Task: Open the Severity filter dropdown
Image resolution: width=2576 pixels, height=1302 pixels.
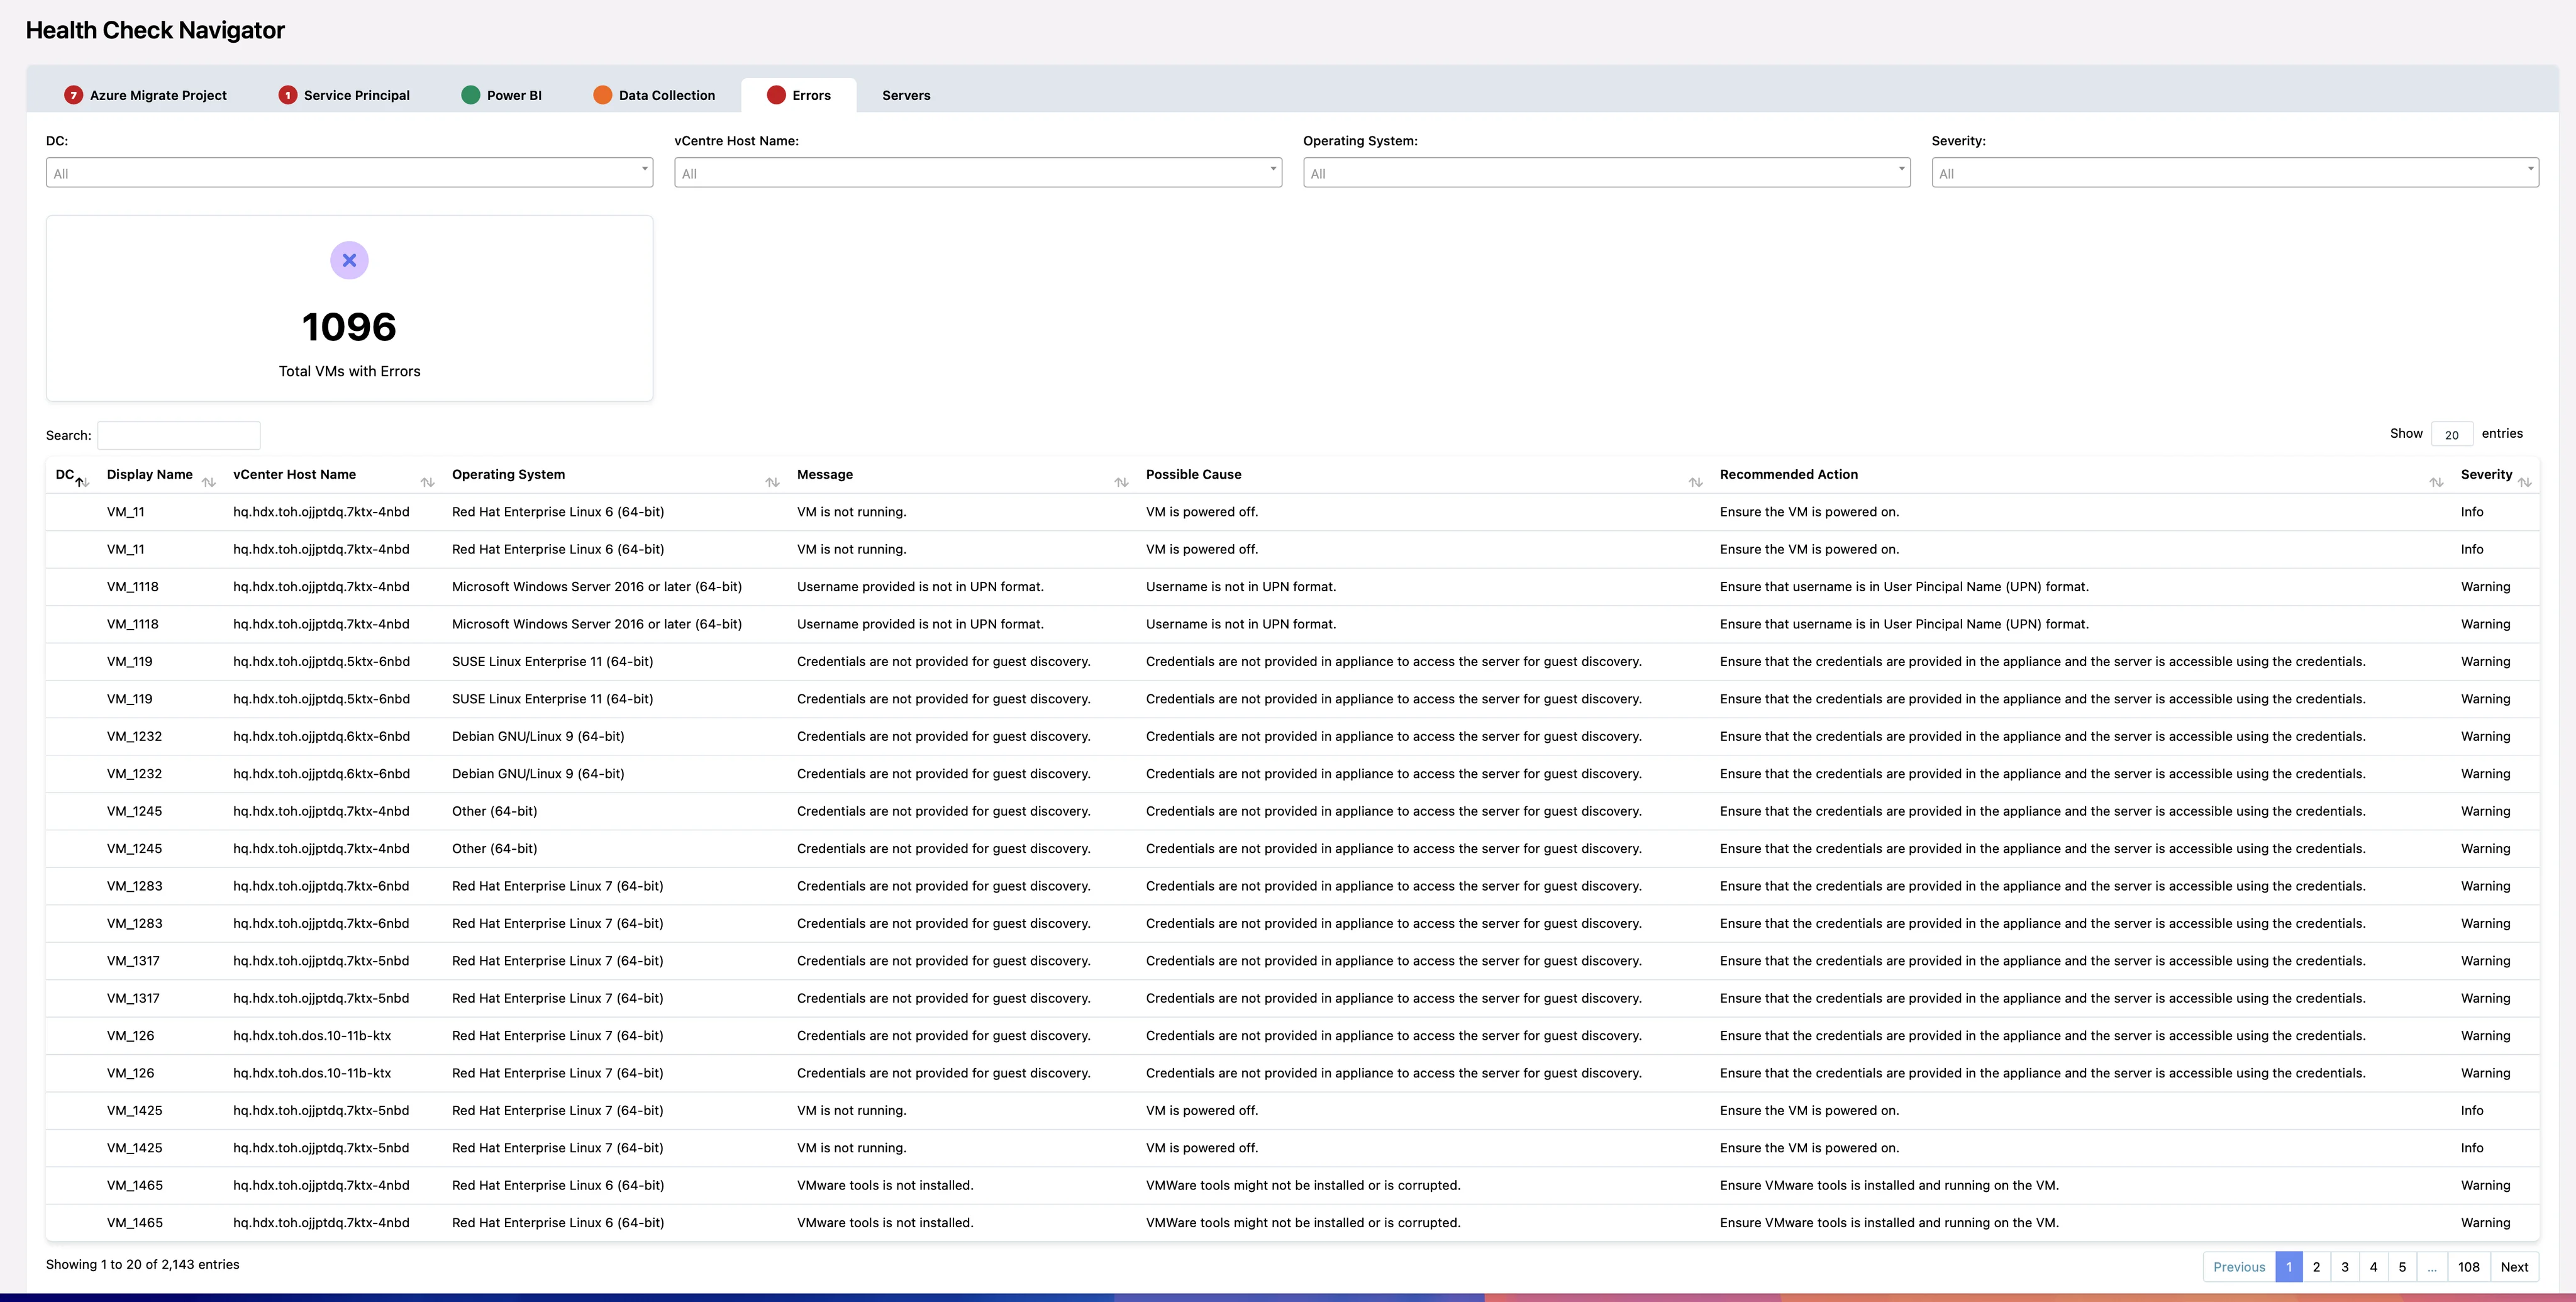Action: [2235, 172]
